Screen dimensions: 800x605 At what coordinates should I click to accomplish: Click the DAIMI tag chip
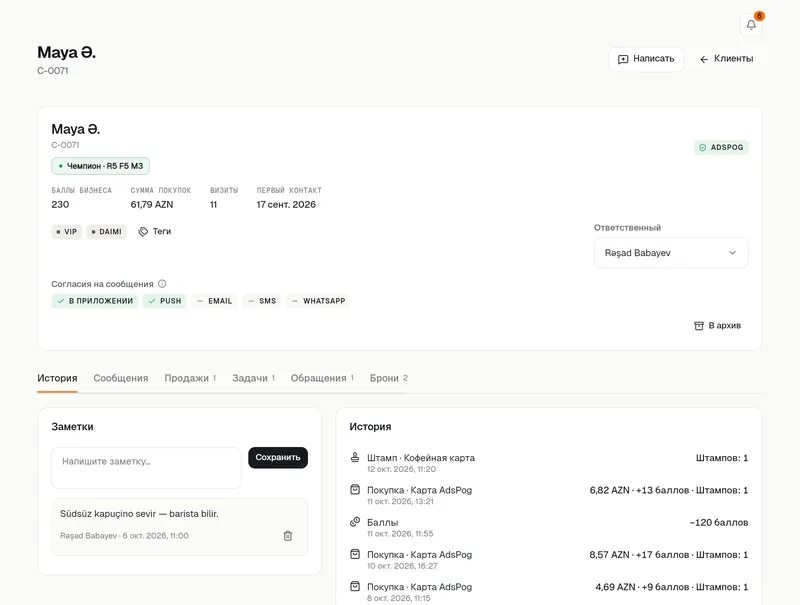tap(107, 232)
